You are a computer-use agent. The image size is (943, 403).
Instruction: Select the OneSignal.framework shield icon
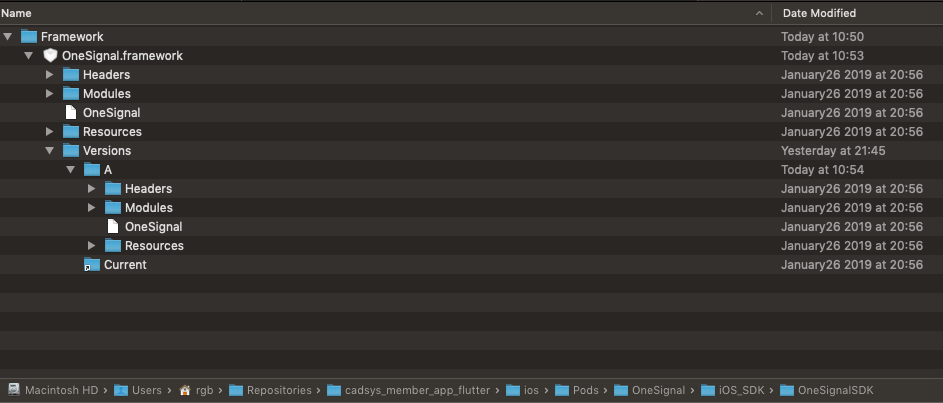pyautogui.click(x=51, y=56)
